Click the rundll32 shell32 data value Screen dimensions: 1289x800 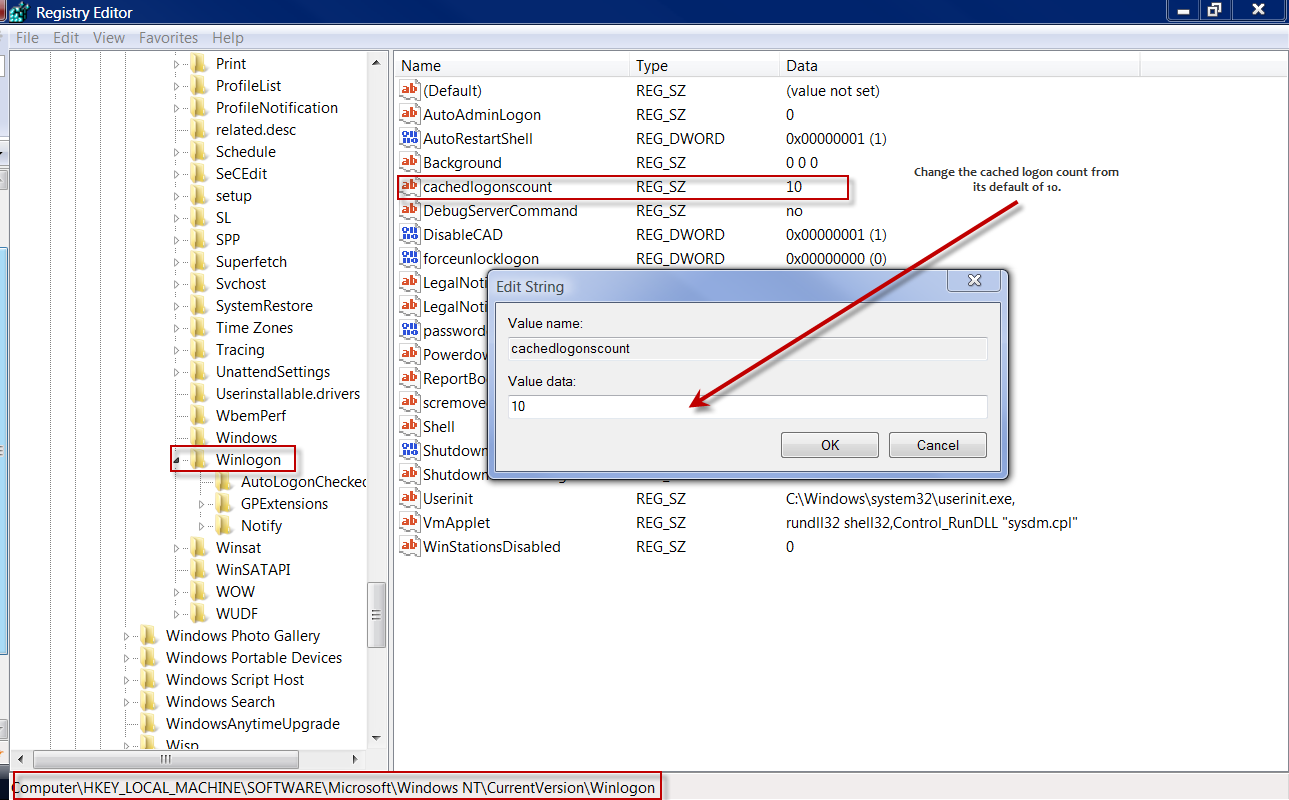point(932,522)
